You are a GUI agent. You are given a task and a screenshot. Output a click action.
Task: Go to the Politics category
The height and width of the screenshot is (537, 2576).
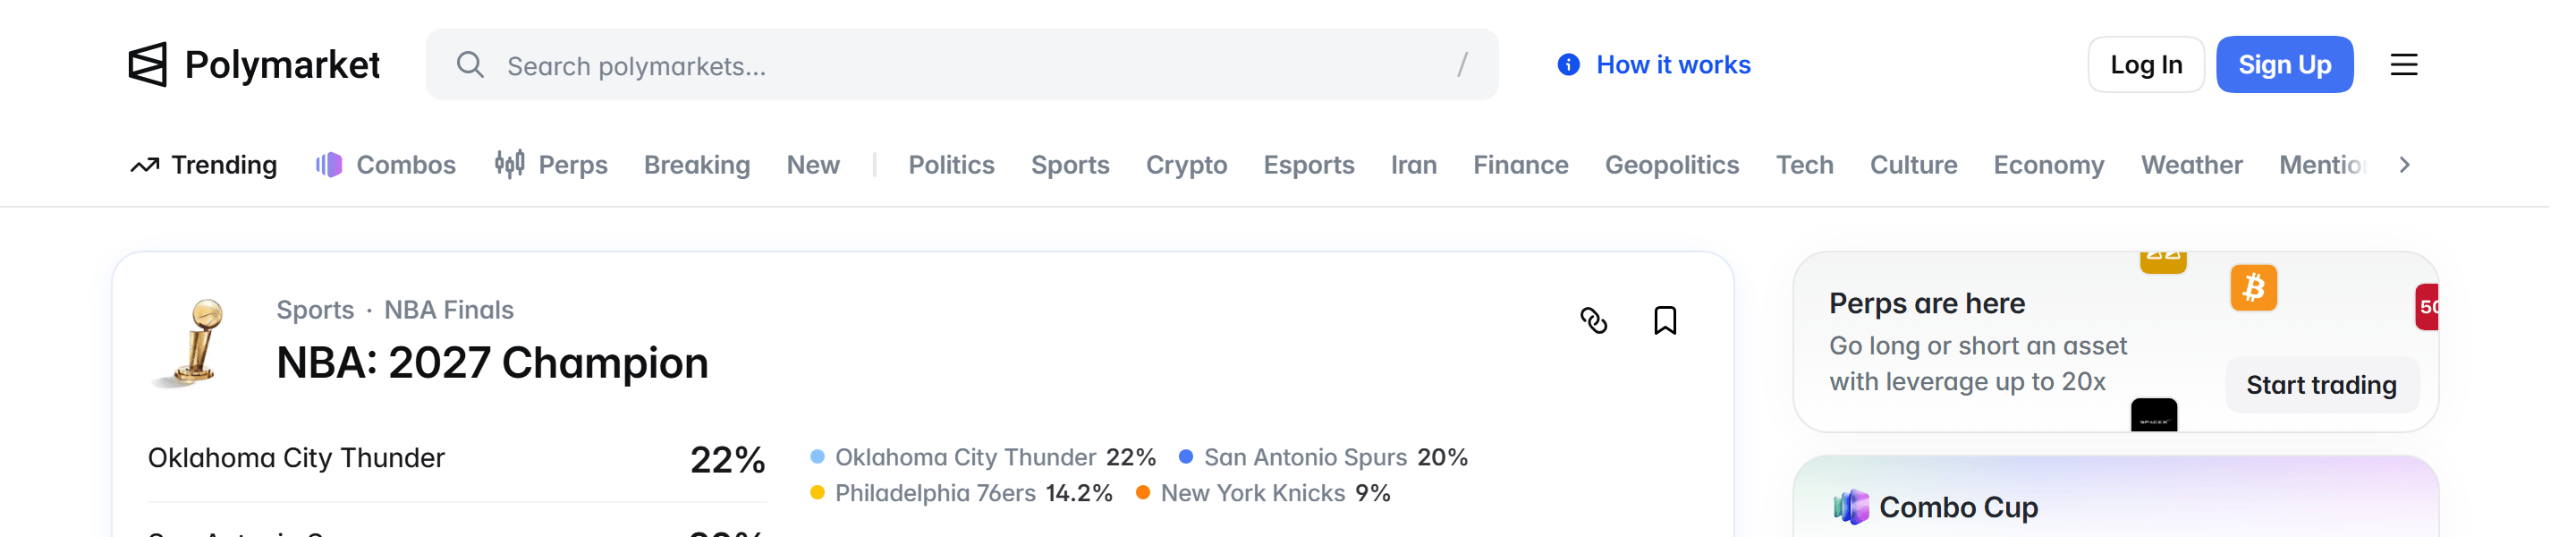pos(951,165)
